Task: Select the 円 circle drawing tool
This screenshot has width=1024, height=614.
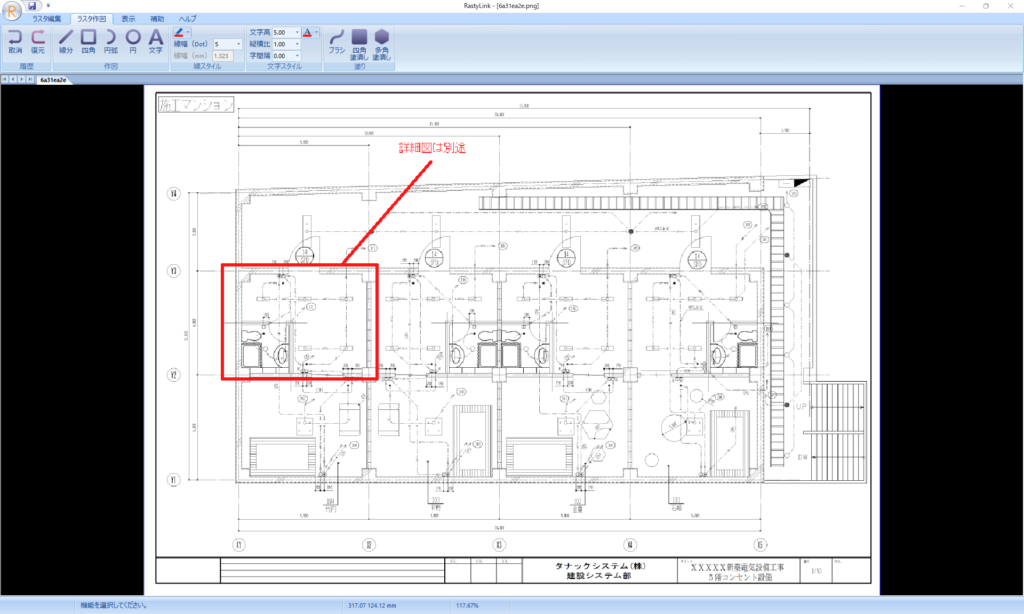Action: tap(133, 41)
